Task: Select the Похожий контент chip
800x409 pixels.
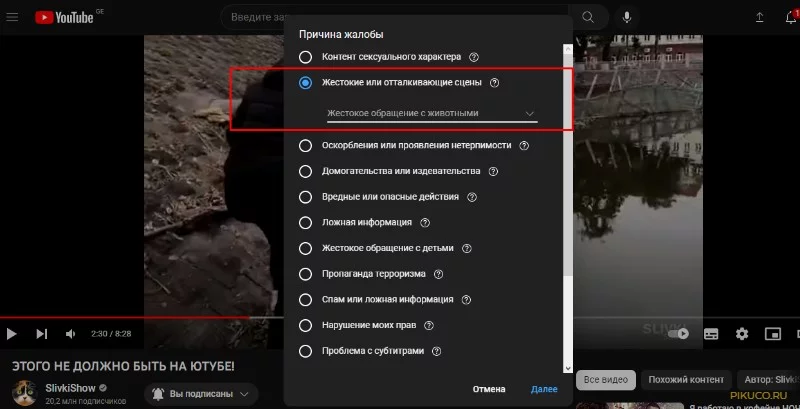Action: pyautogui.click(x=686, y=380)
